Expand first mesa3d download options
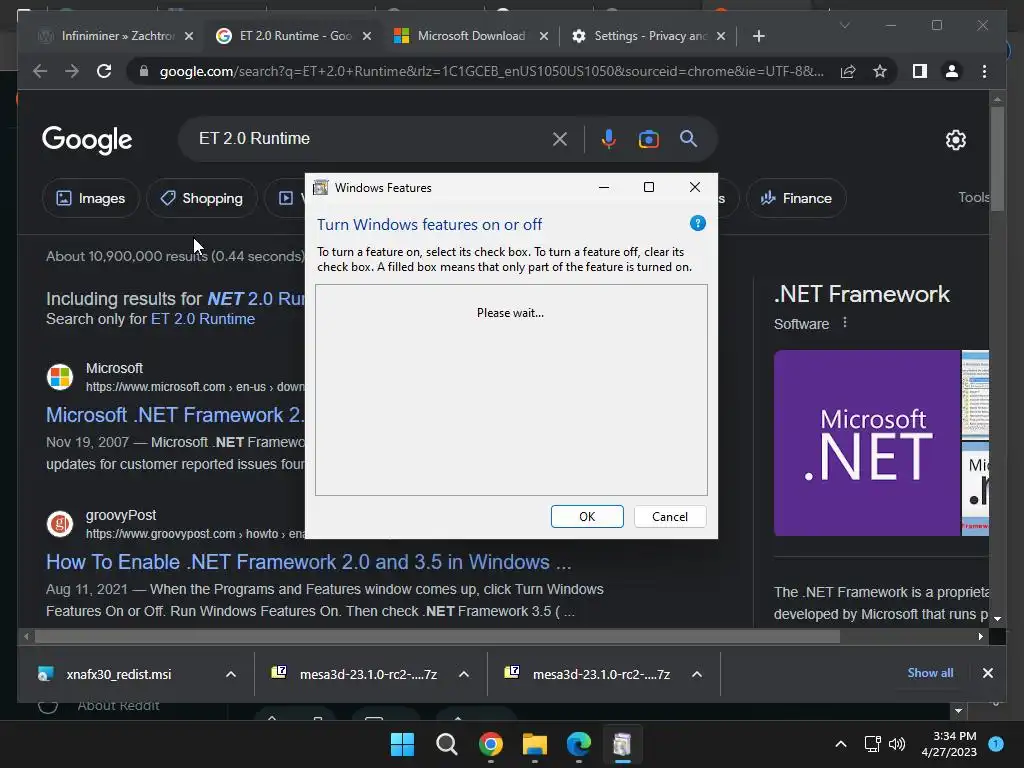 [464, 674]
